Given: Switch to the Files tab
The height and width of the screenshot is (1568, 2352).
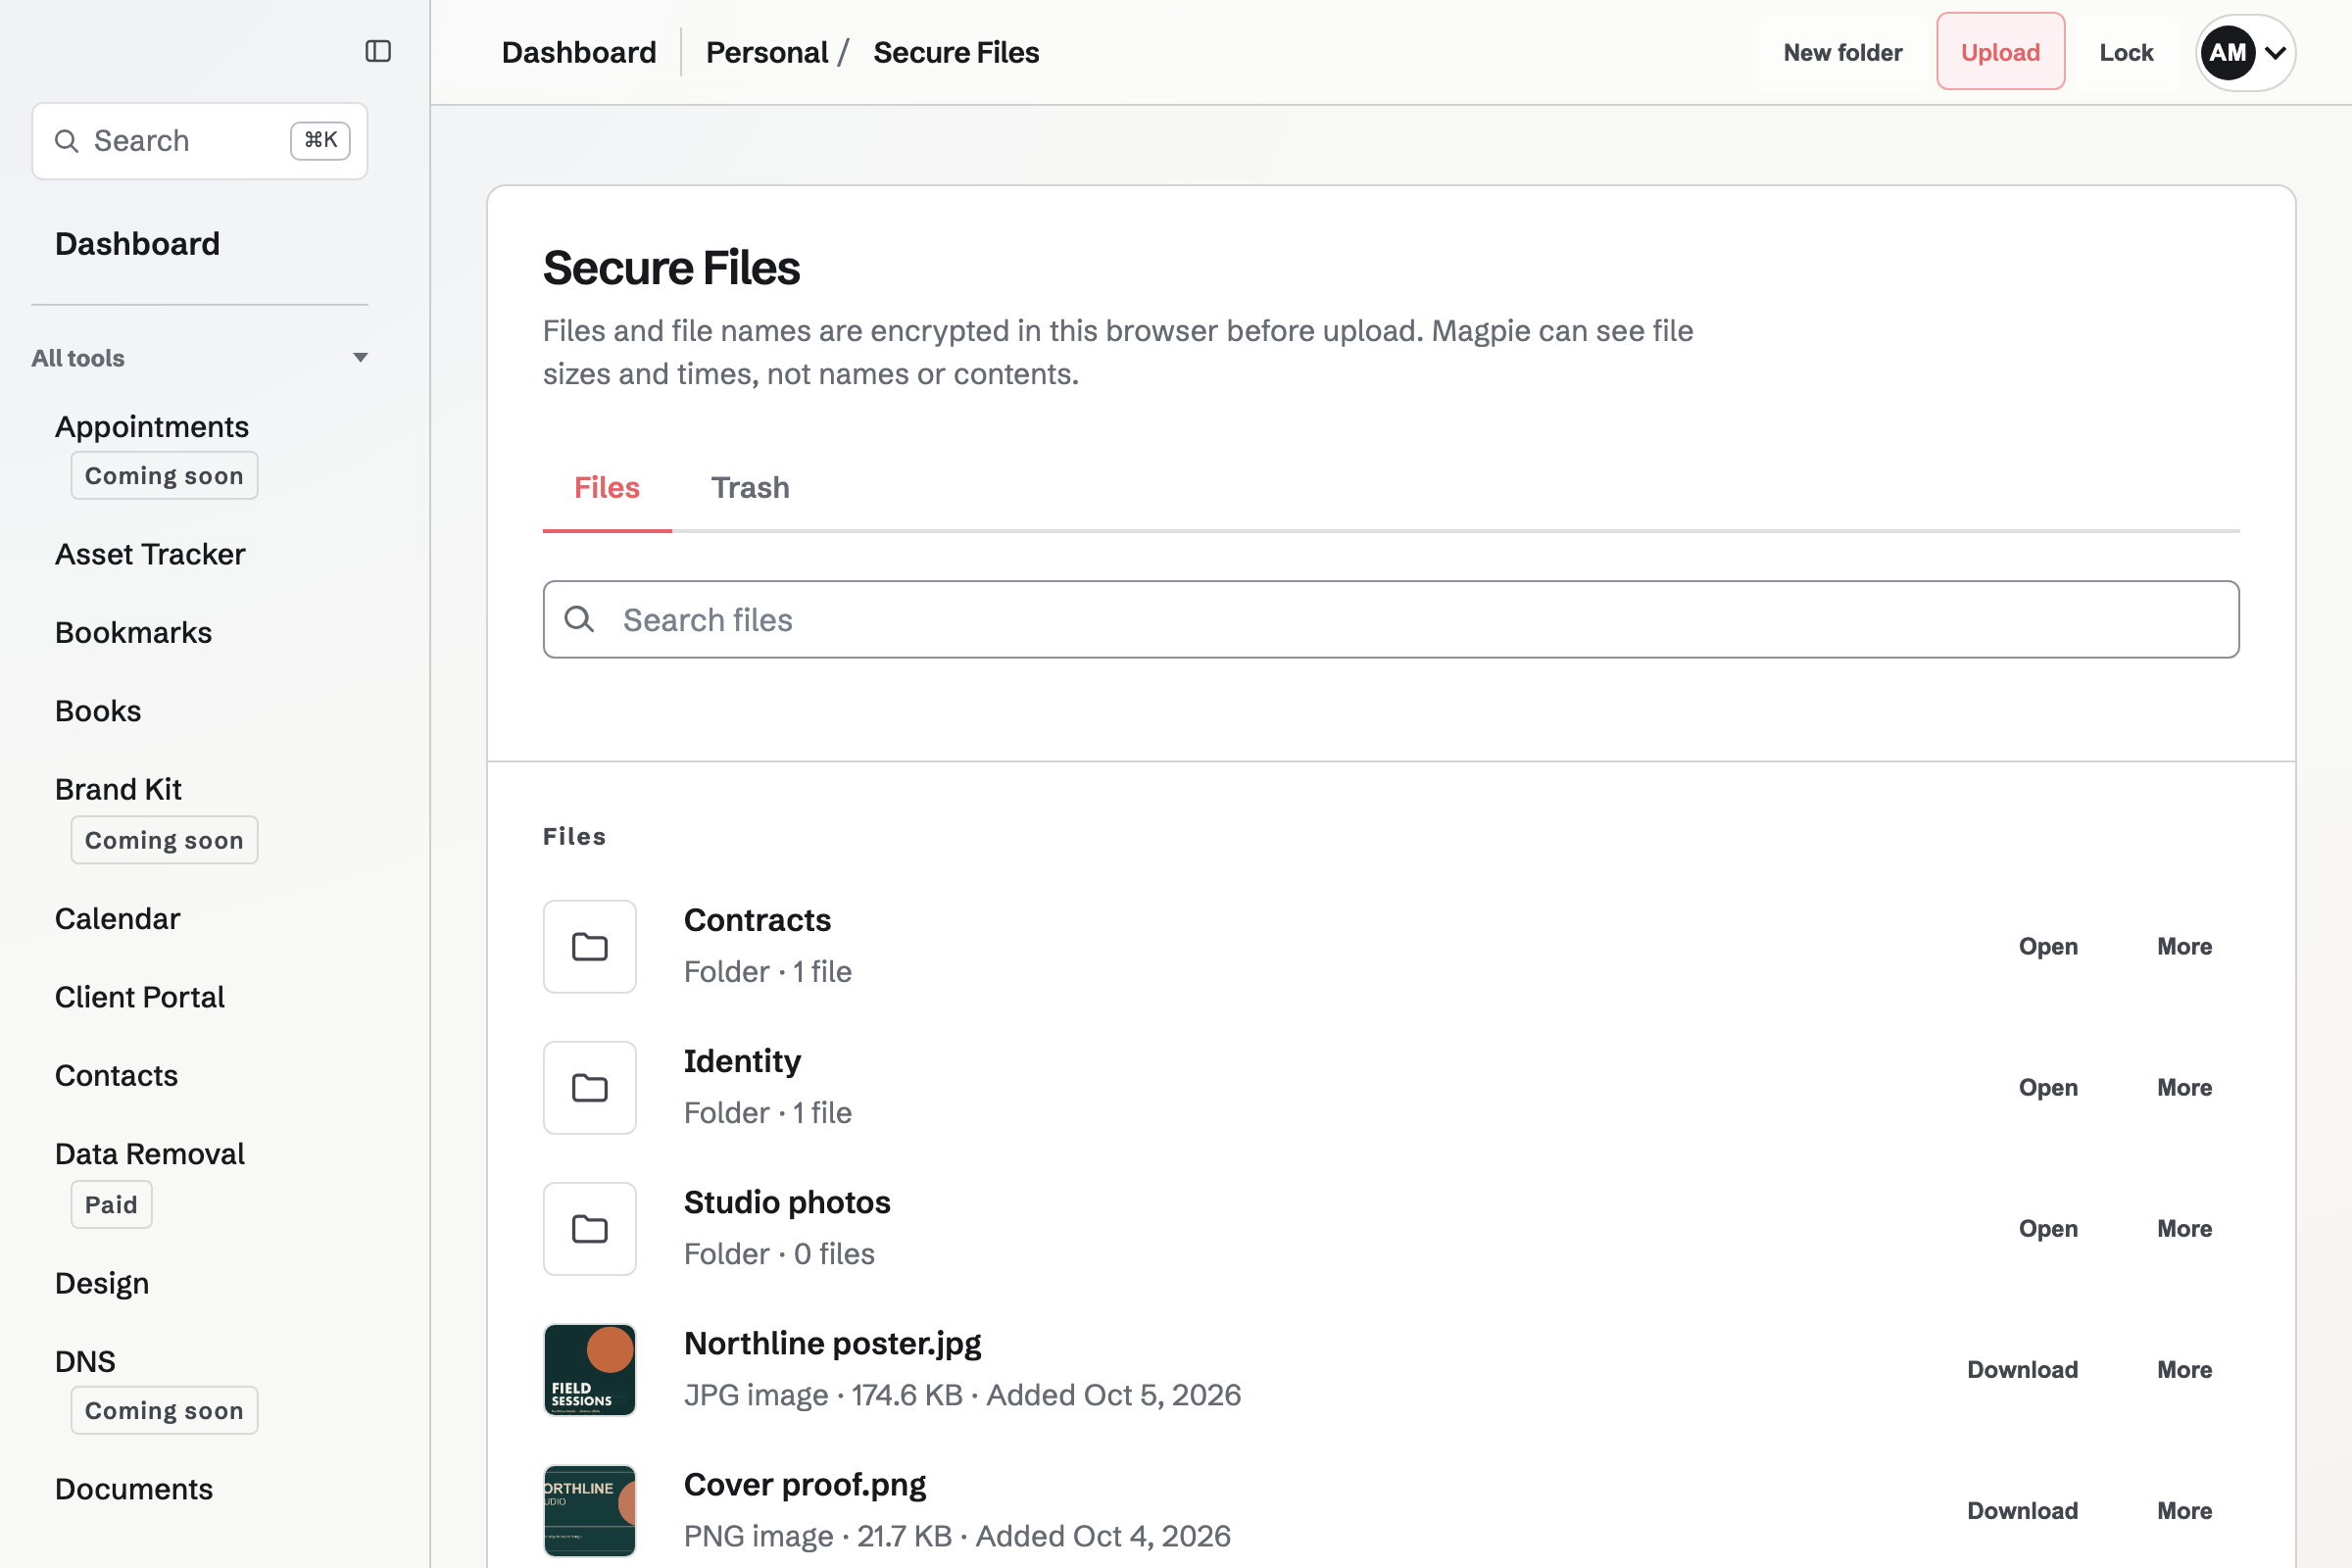Looking at the screenshot, I should click(x=607, y=488).
